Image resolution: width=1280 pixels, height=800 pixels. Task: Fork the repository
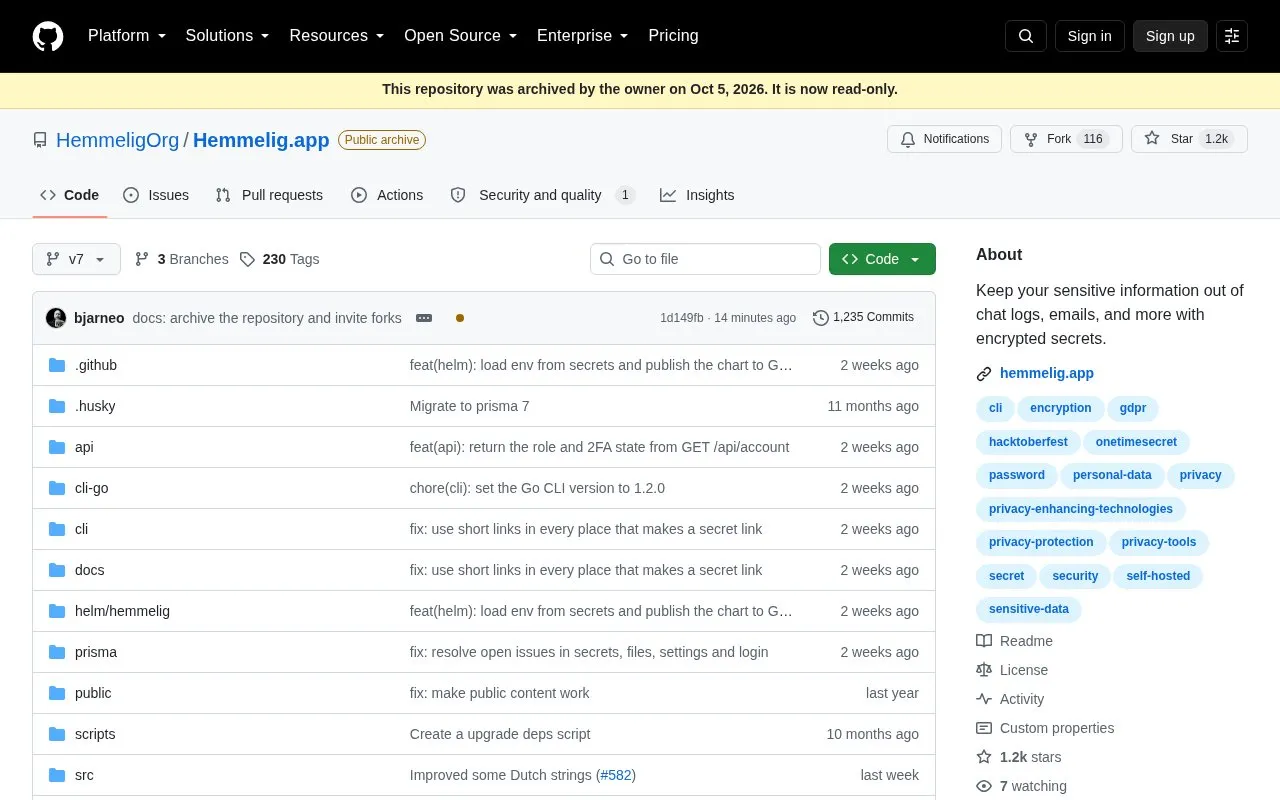pos(1066,139)
